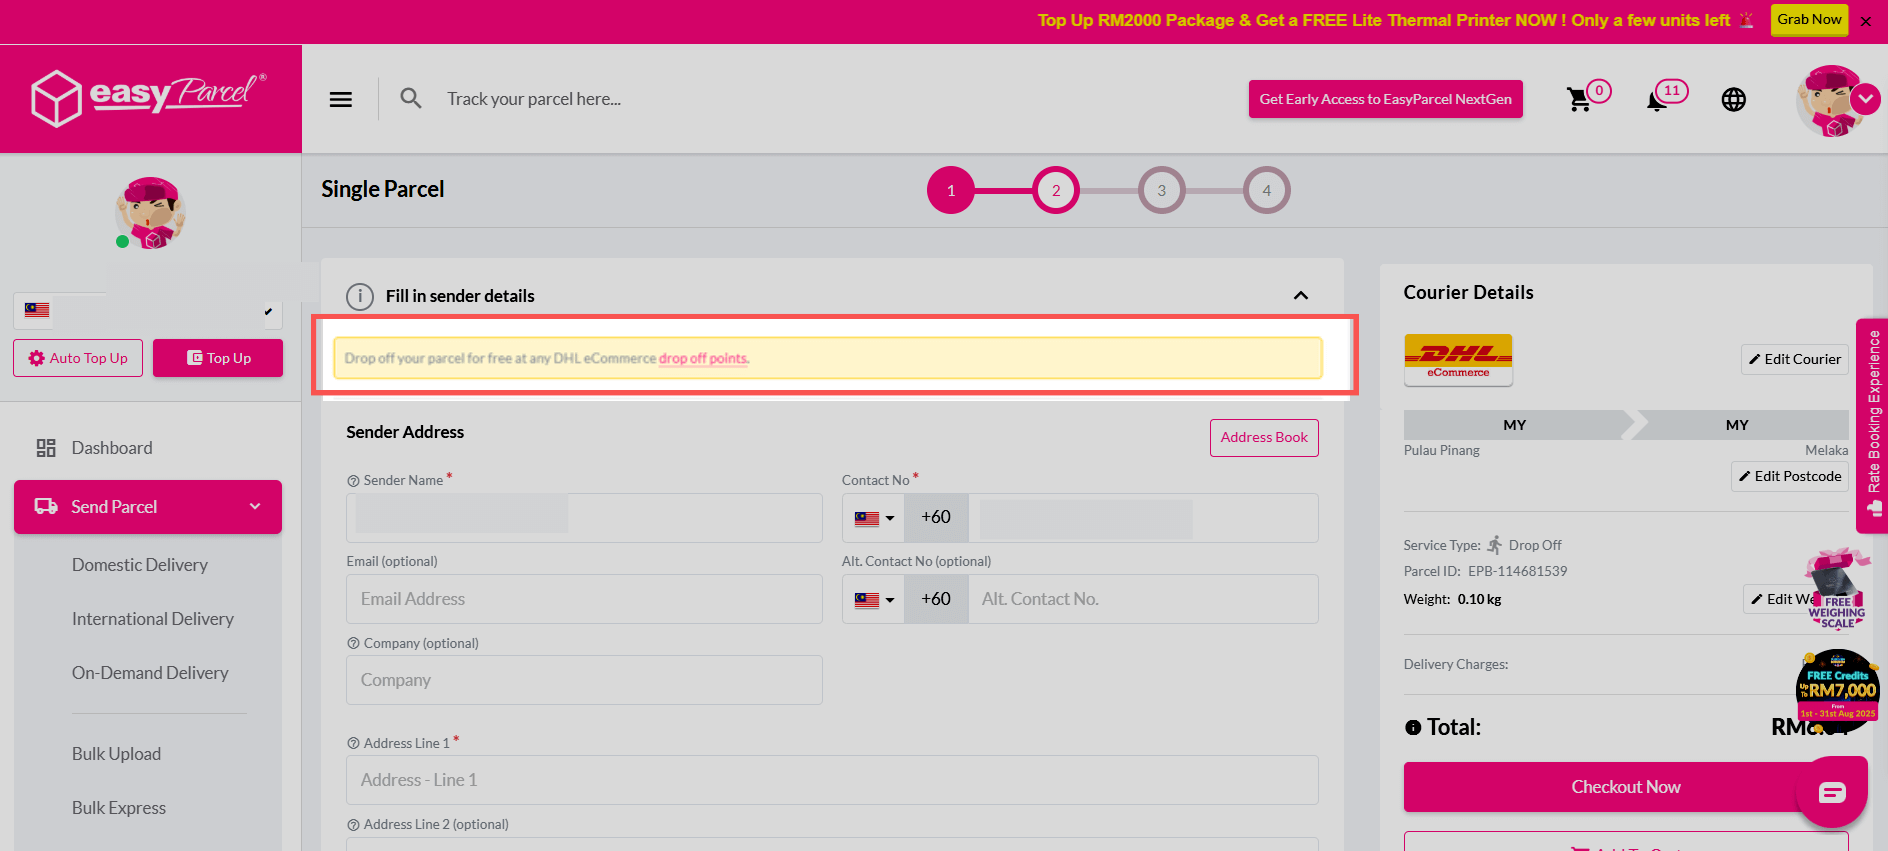Collapse the Send Parcel menu
This screenshot has height=851, width=1888.
pos(147,507)
